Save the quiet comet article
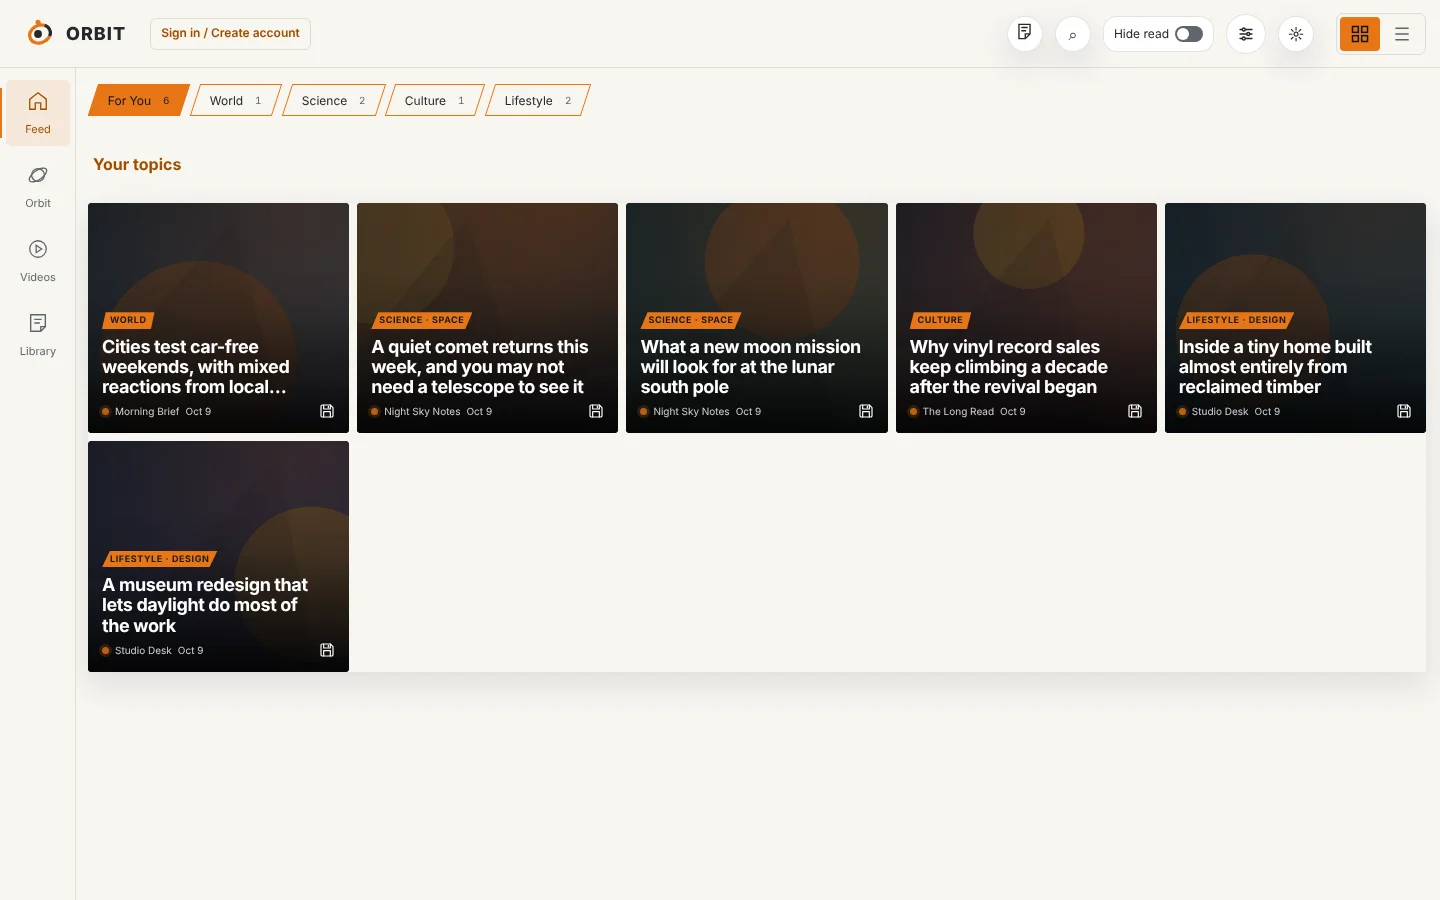Screen dimensions: 1440x900 (x=596, y=411)
